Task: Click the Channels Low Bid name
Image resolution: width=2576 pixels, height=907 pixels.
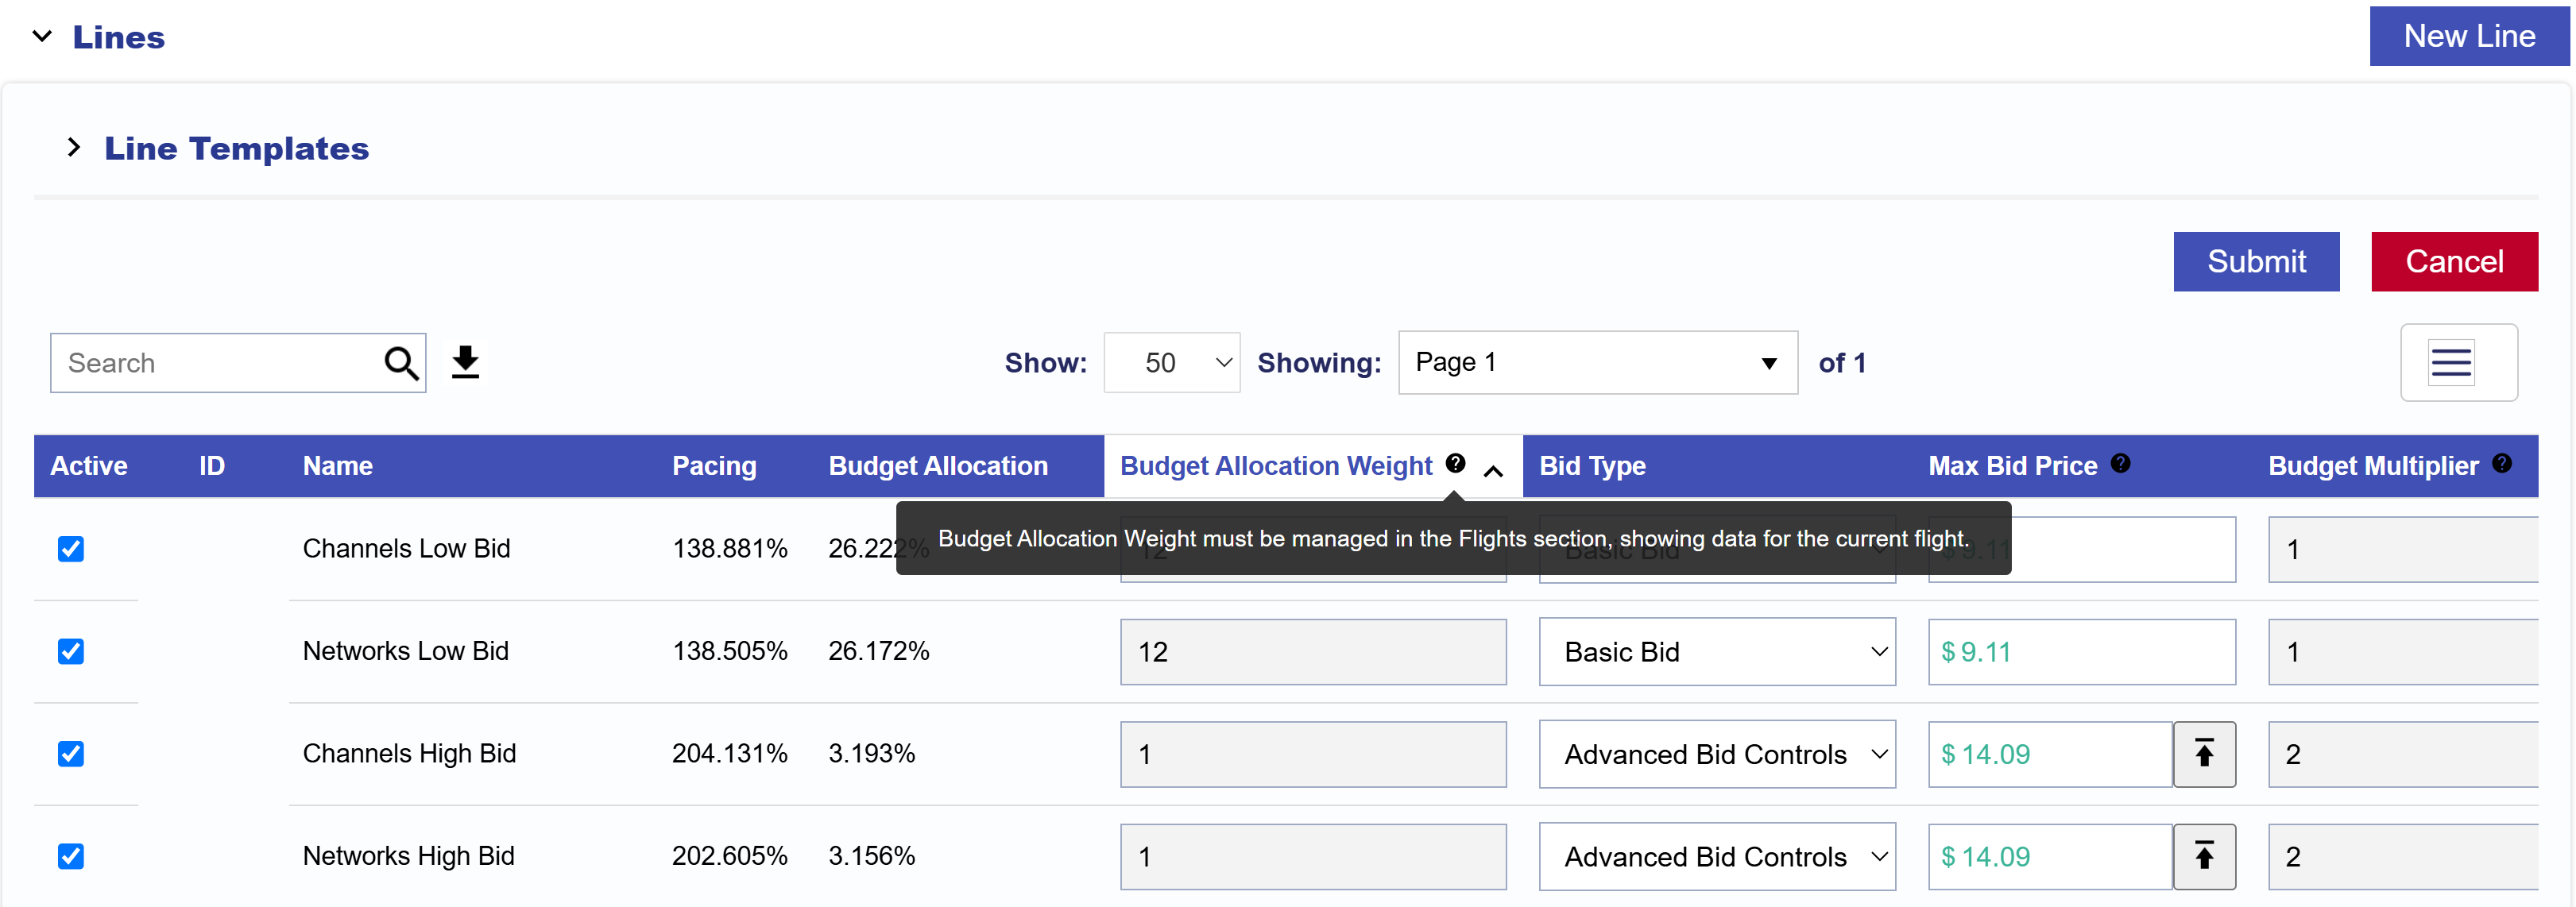Action: (x=406, y=549)
